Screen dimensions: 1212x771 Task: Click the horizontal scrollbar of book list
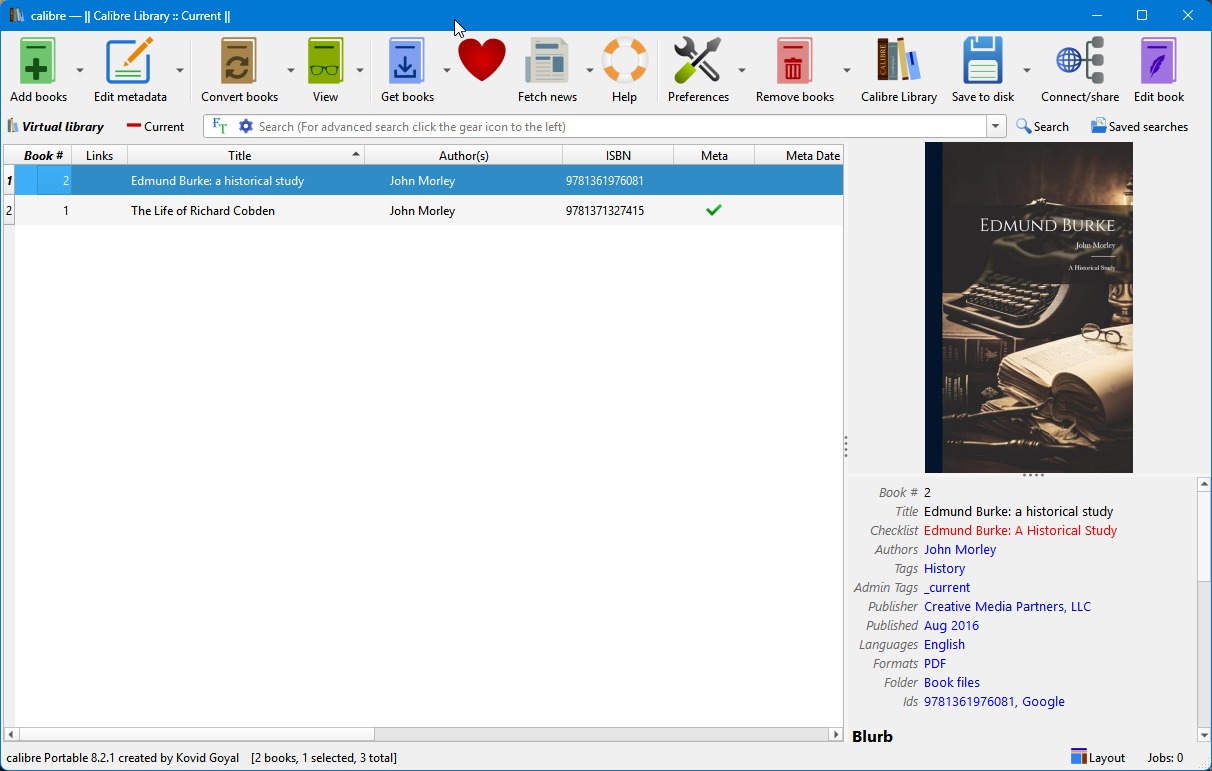click(196, 734)
